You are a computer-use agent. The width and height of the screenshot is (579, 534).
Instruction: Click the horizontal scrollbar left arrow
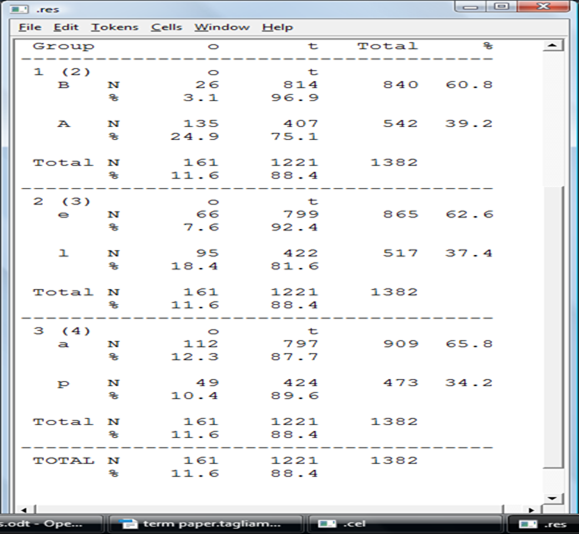click(25, 510)
